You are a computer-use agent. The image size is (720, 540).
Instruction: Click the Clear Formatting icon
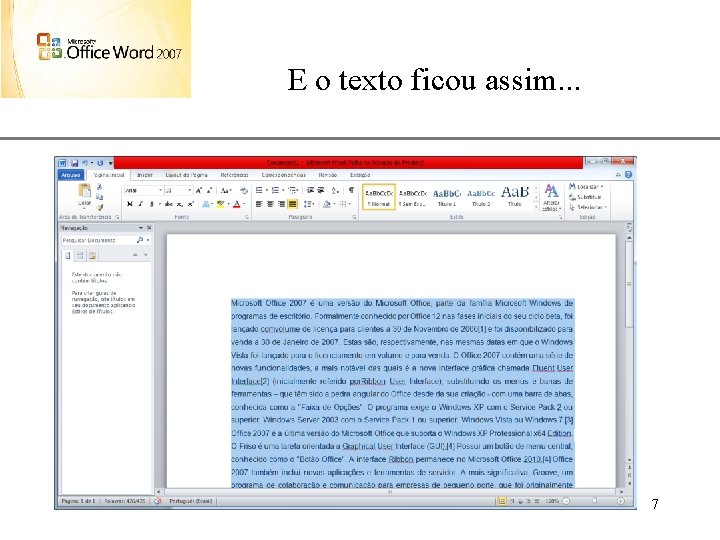pos(244,191)
